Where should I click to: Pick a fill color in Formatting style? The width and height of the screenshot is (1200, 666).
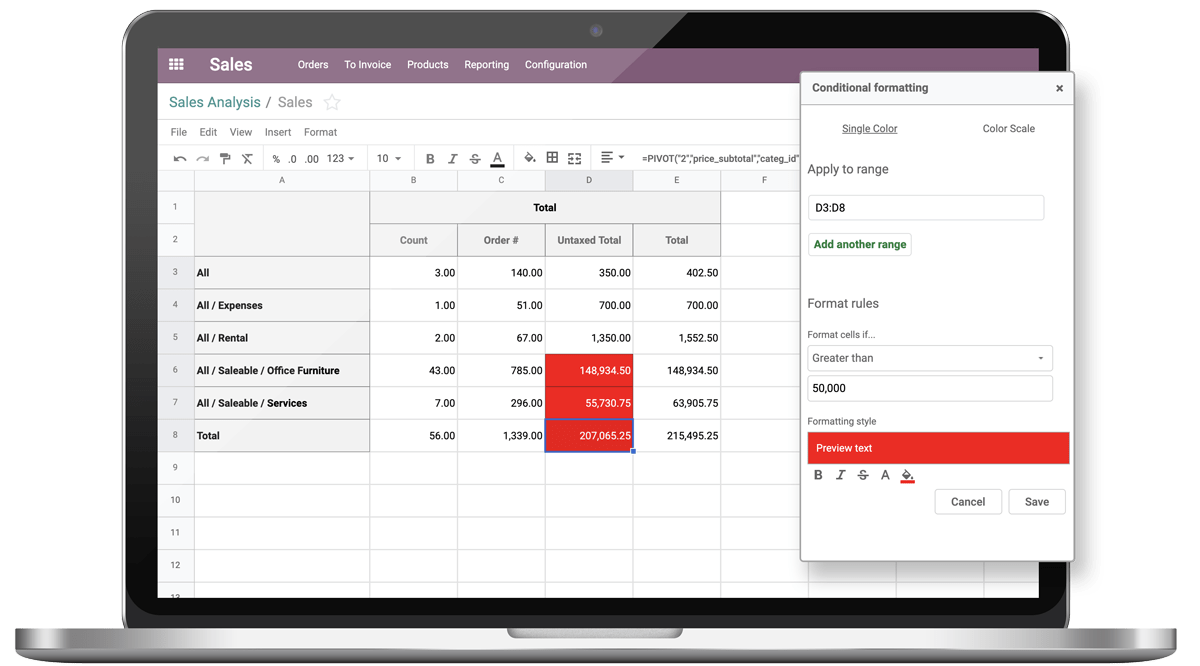point(907,475)
